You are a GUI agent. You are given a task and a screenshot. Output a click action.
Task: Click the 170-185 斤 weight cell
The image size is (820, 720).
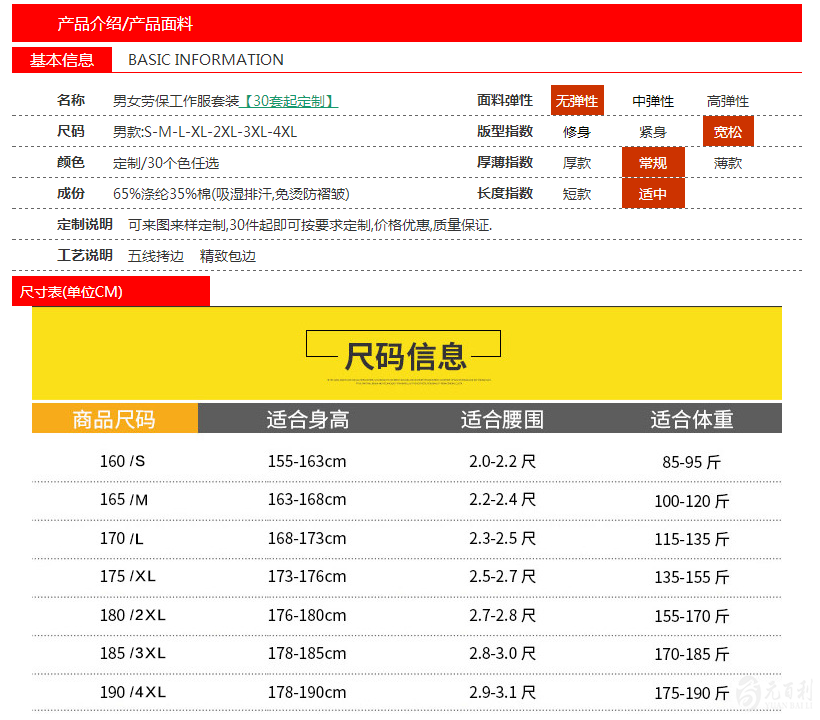pos(691,654)
